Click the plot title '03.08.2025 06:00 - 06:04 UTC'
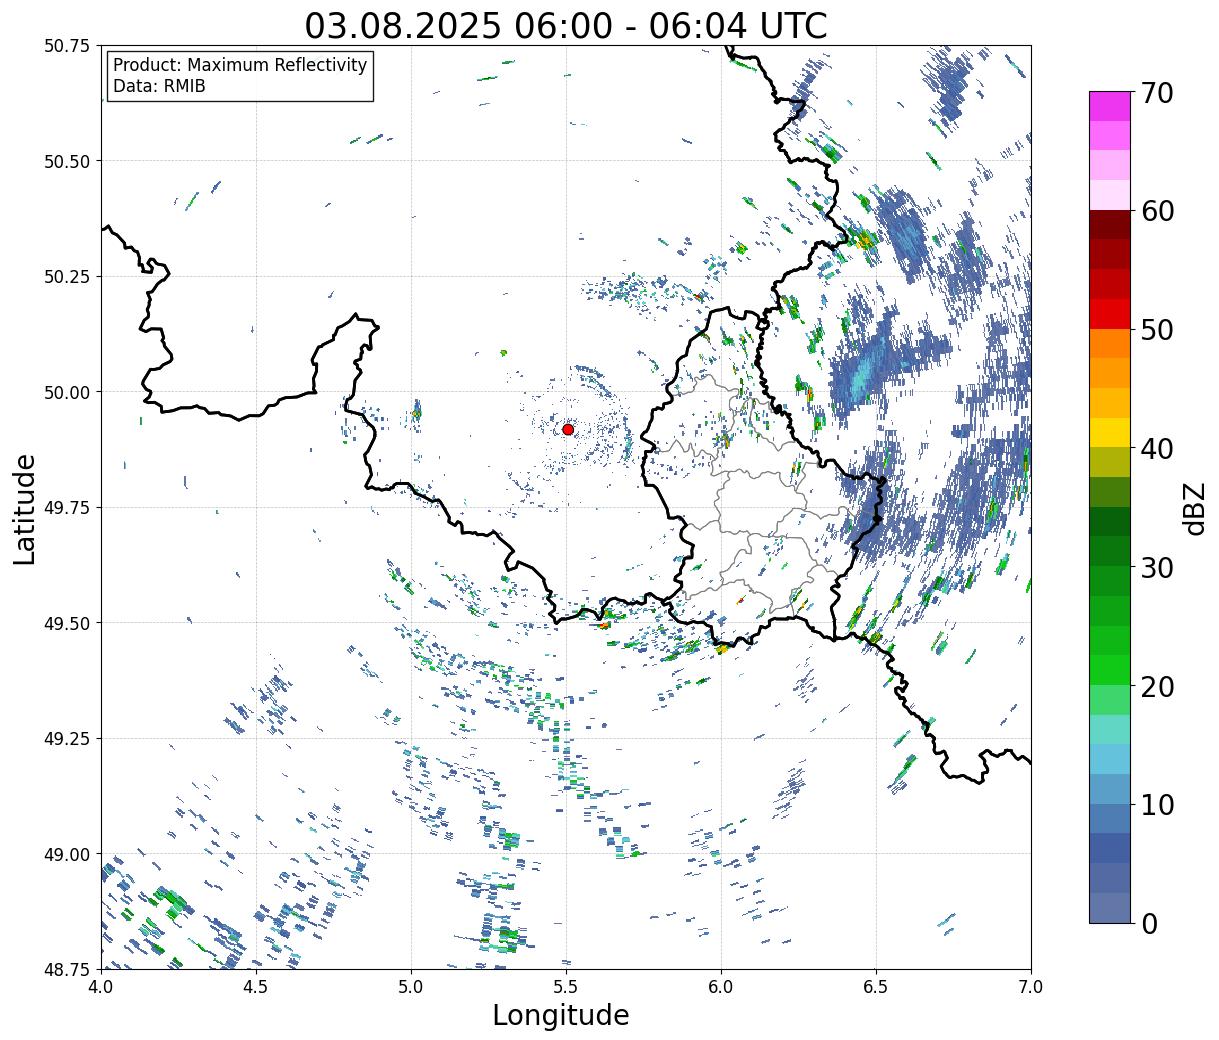Viewport: 1219px width, 1040px height. point(566,25)
